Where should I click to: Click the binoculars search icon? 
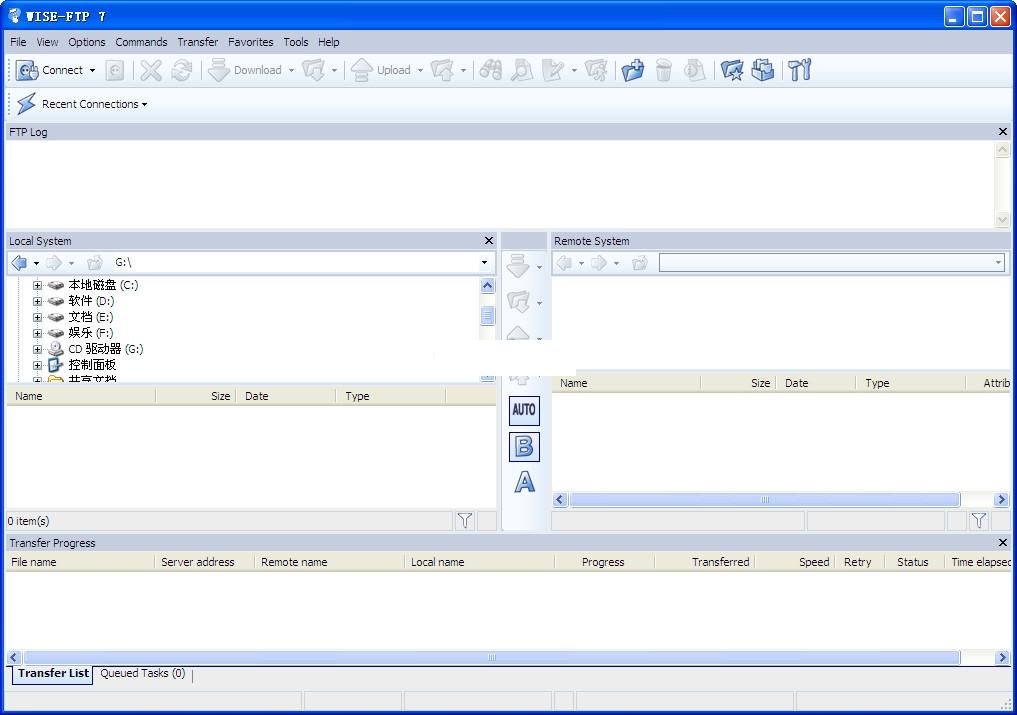(490, 70)
